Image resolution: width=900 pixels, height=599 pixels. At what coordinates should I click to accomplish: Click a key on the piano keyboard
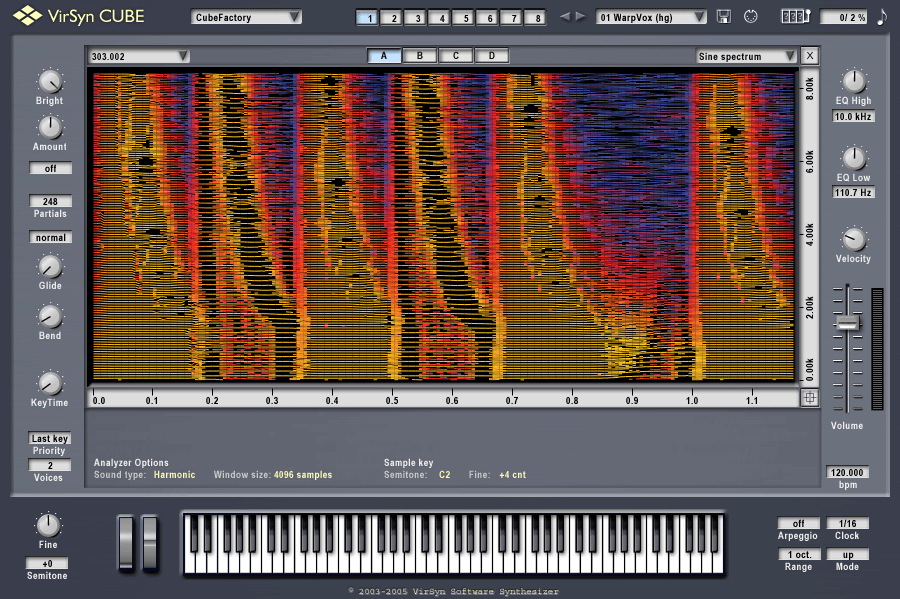click(453, 544)
